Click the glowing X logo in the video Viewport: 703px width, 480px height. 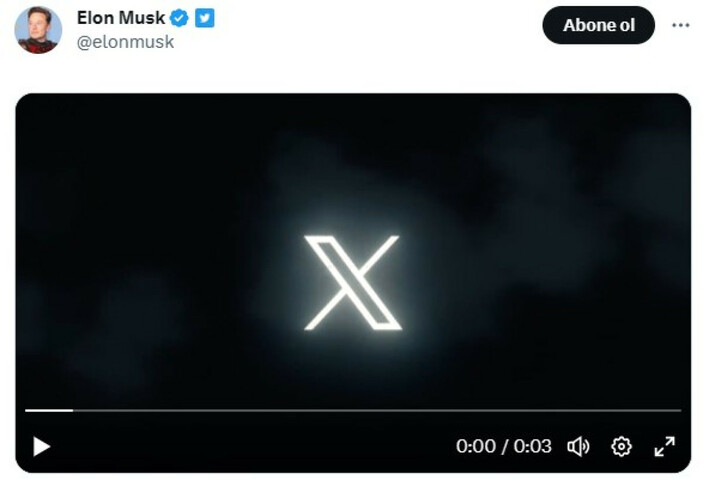(352, 283)
